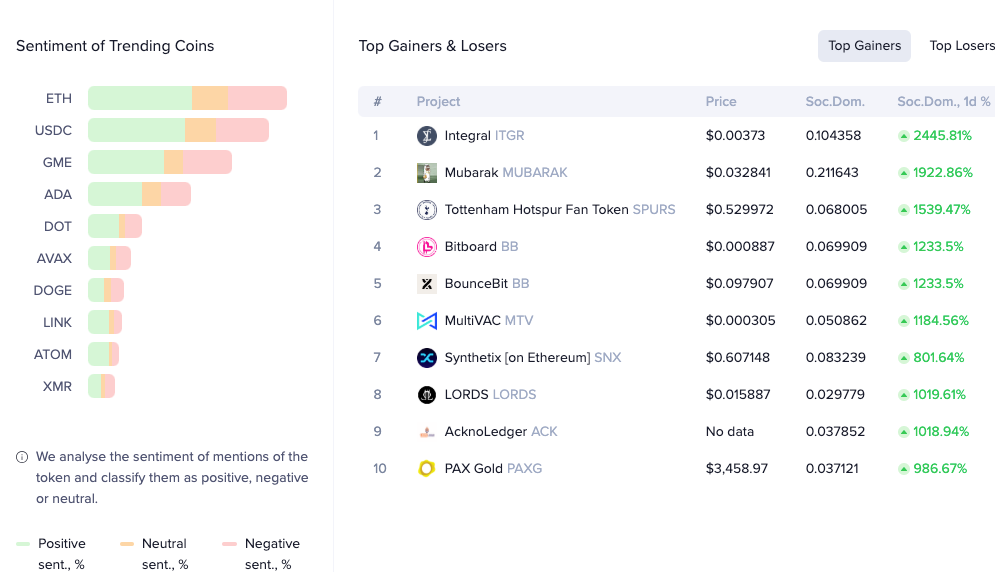
Task: Click the Synthetix SNX logo
Action: (426, 357)
